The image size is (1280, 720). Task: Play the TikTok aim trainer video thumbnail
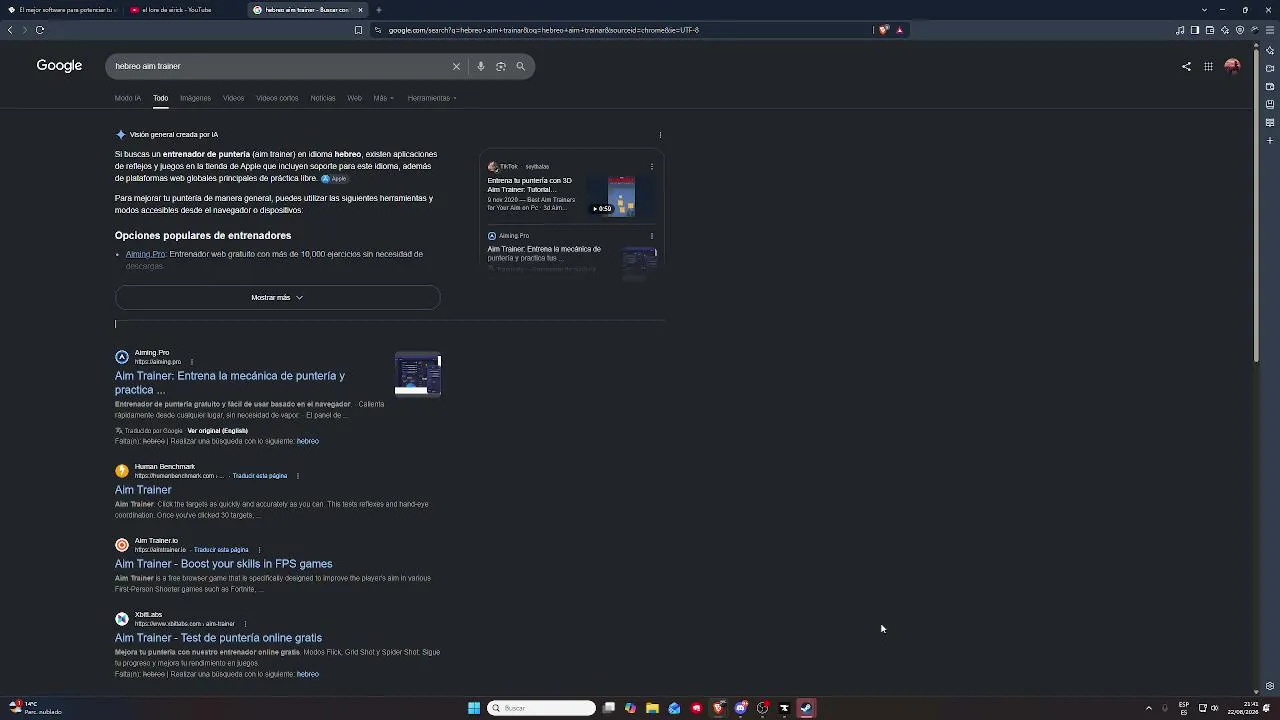(x=621, y=196)
